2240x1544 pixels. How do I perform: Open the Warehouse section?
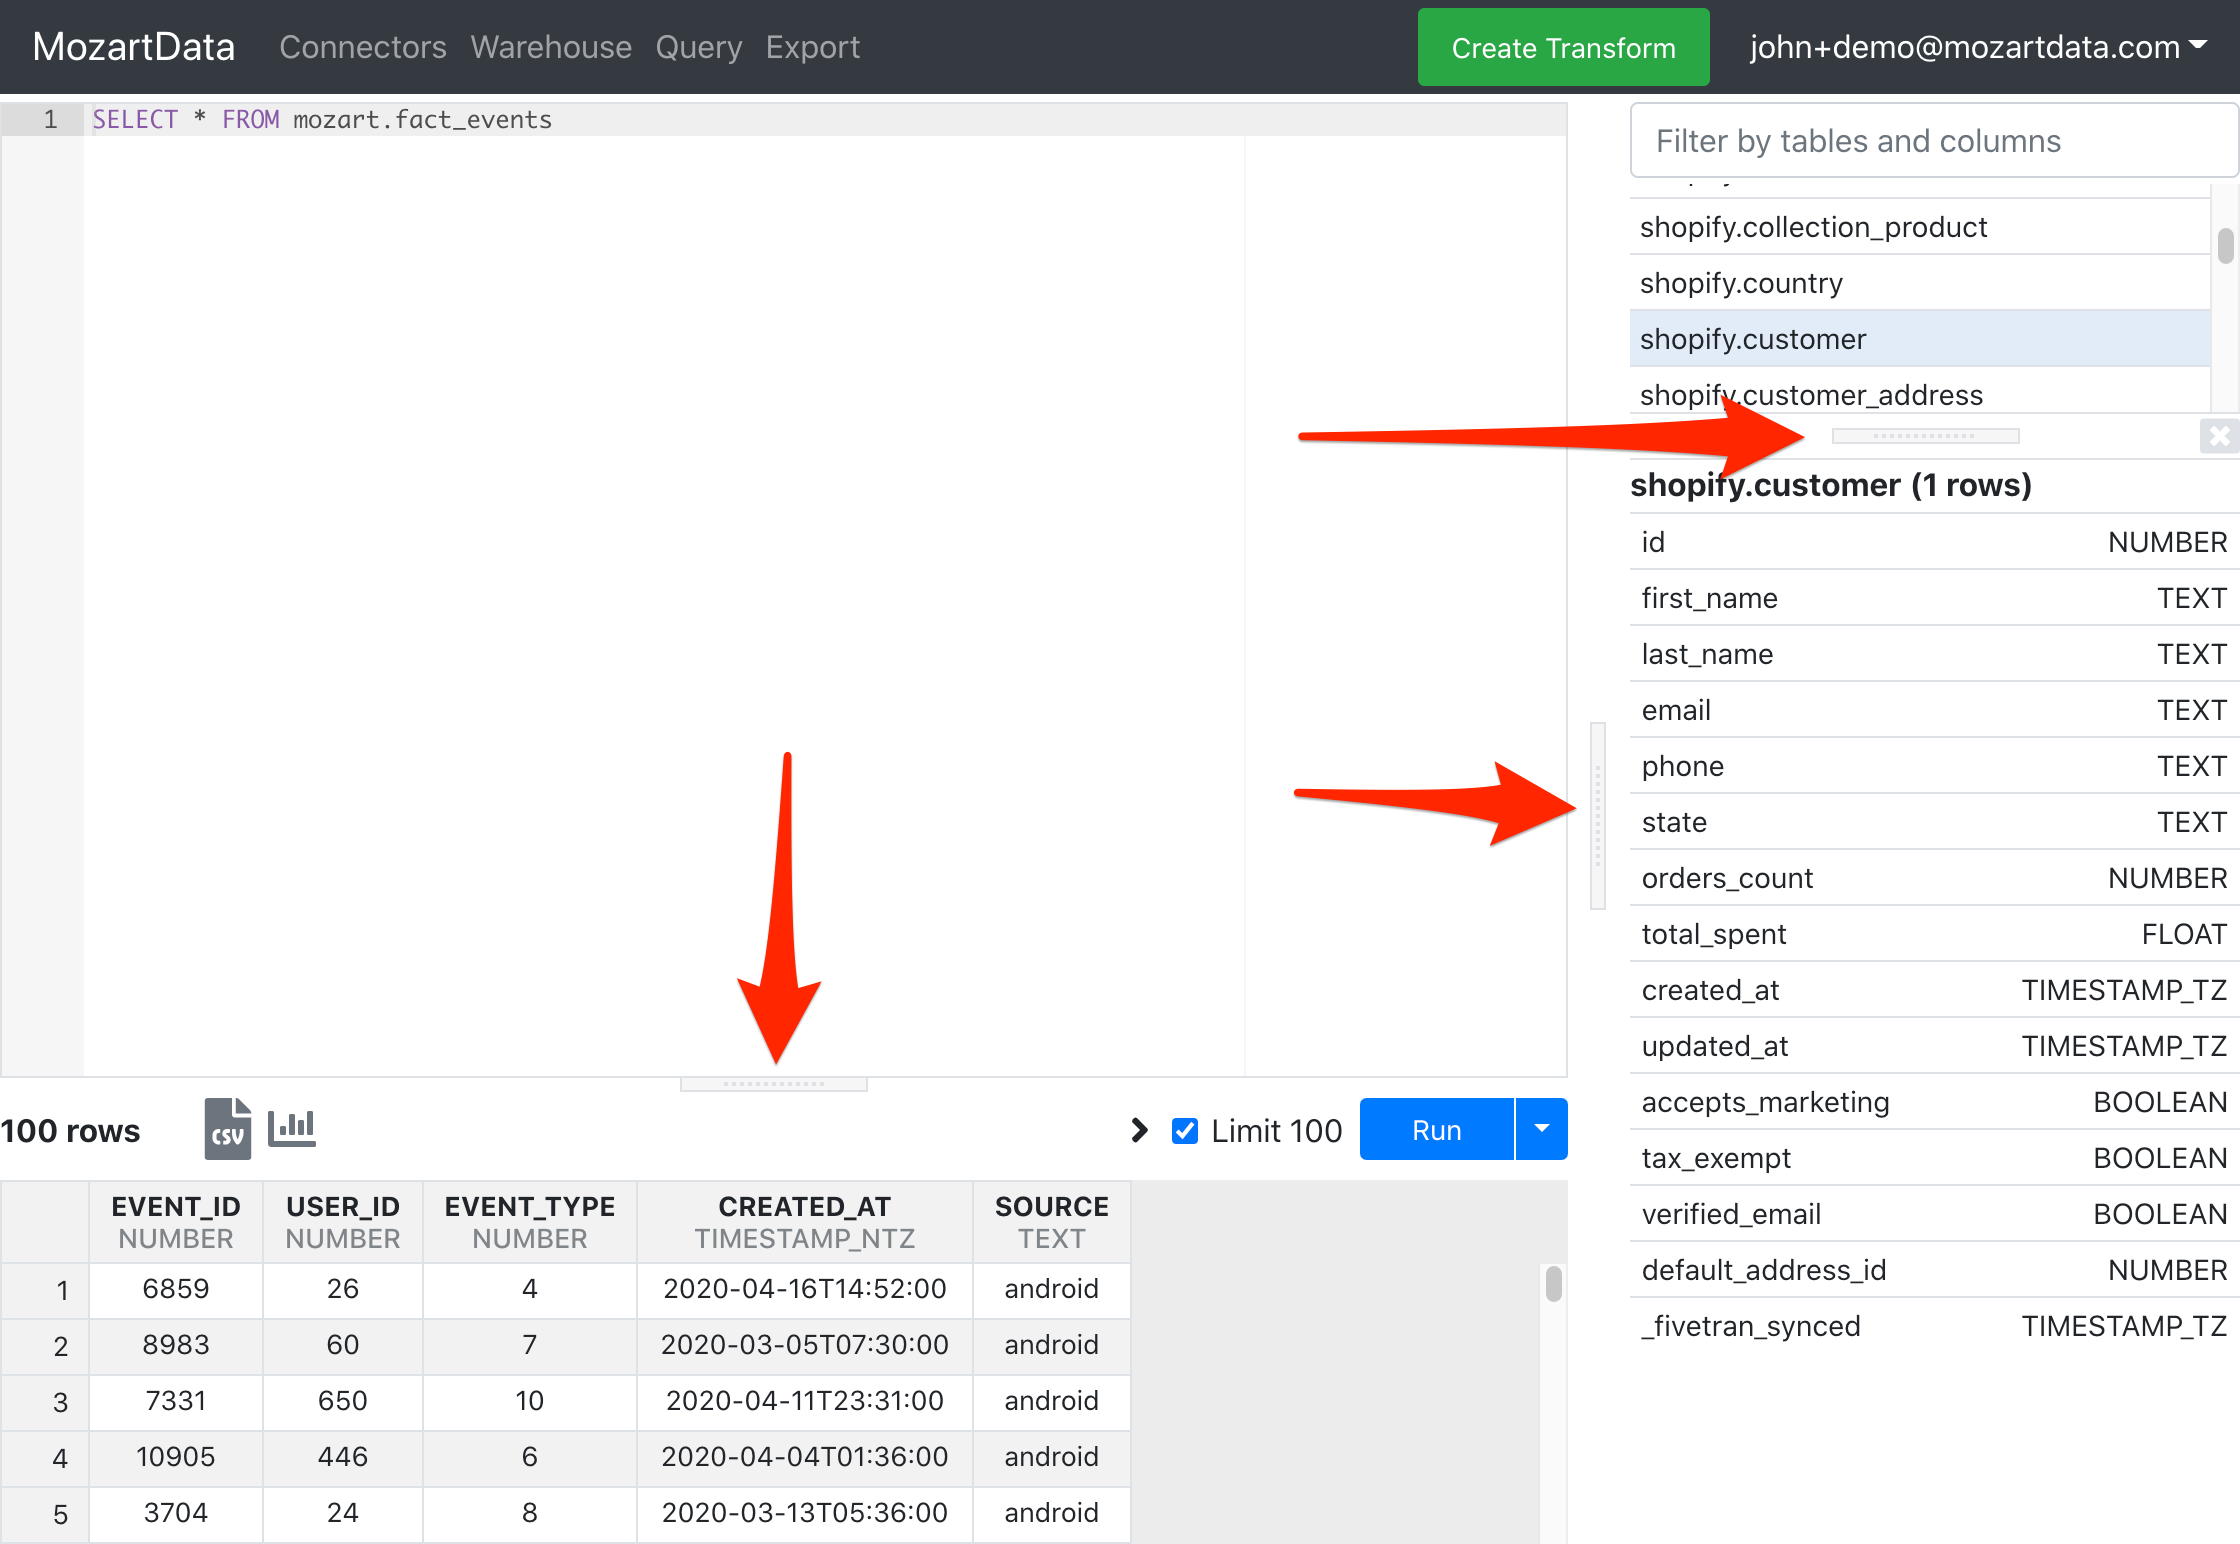pyautogui.click(x=551, y=47)
